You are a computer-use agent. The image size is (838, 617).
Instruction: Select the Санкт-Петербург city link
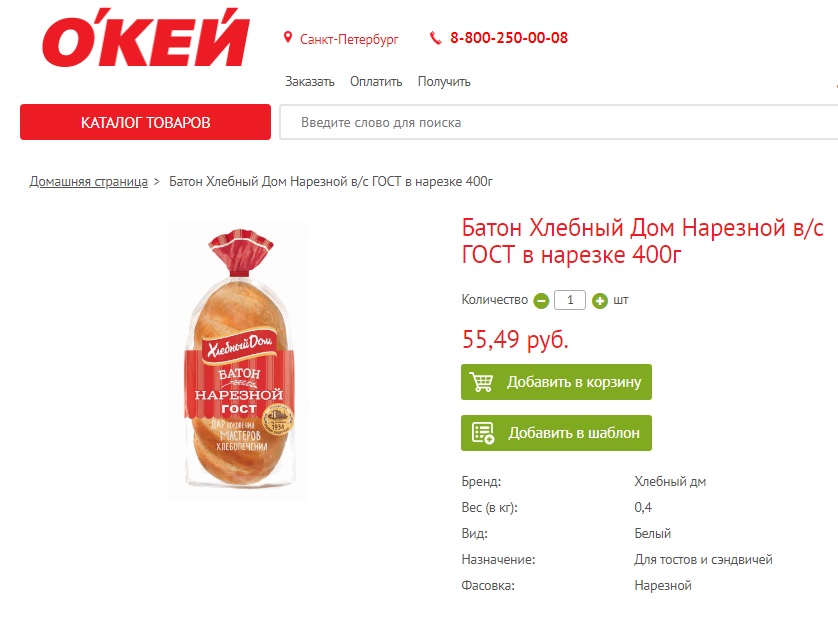pyautogui.click(x=349, y=40)
